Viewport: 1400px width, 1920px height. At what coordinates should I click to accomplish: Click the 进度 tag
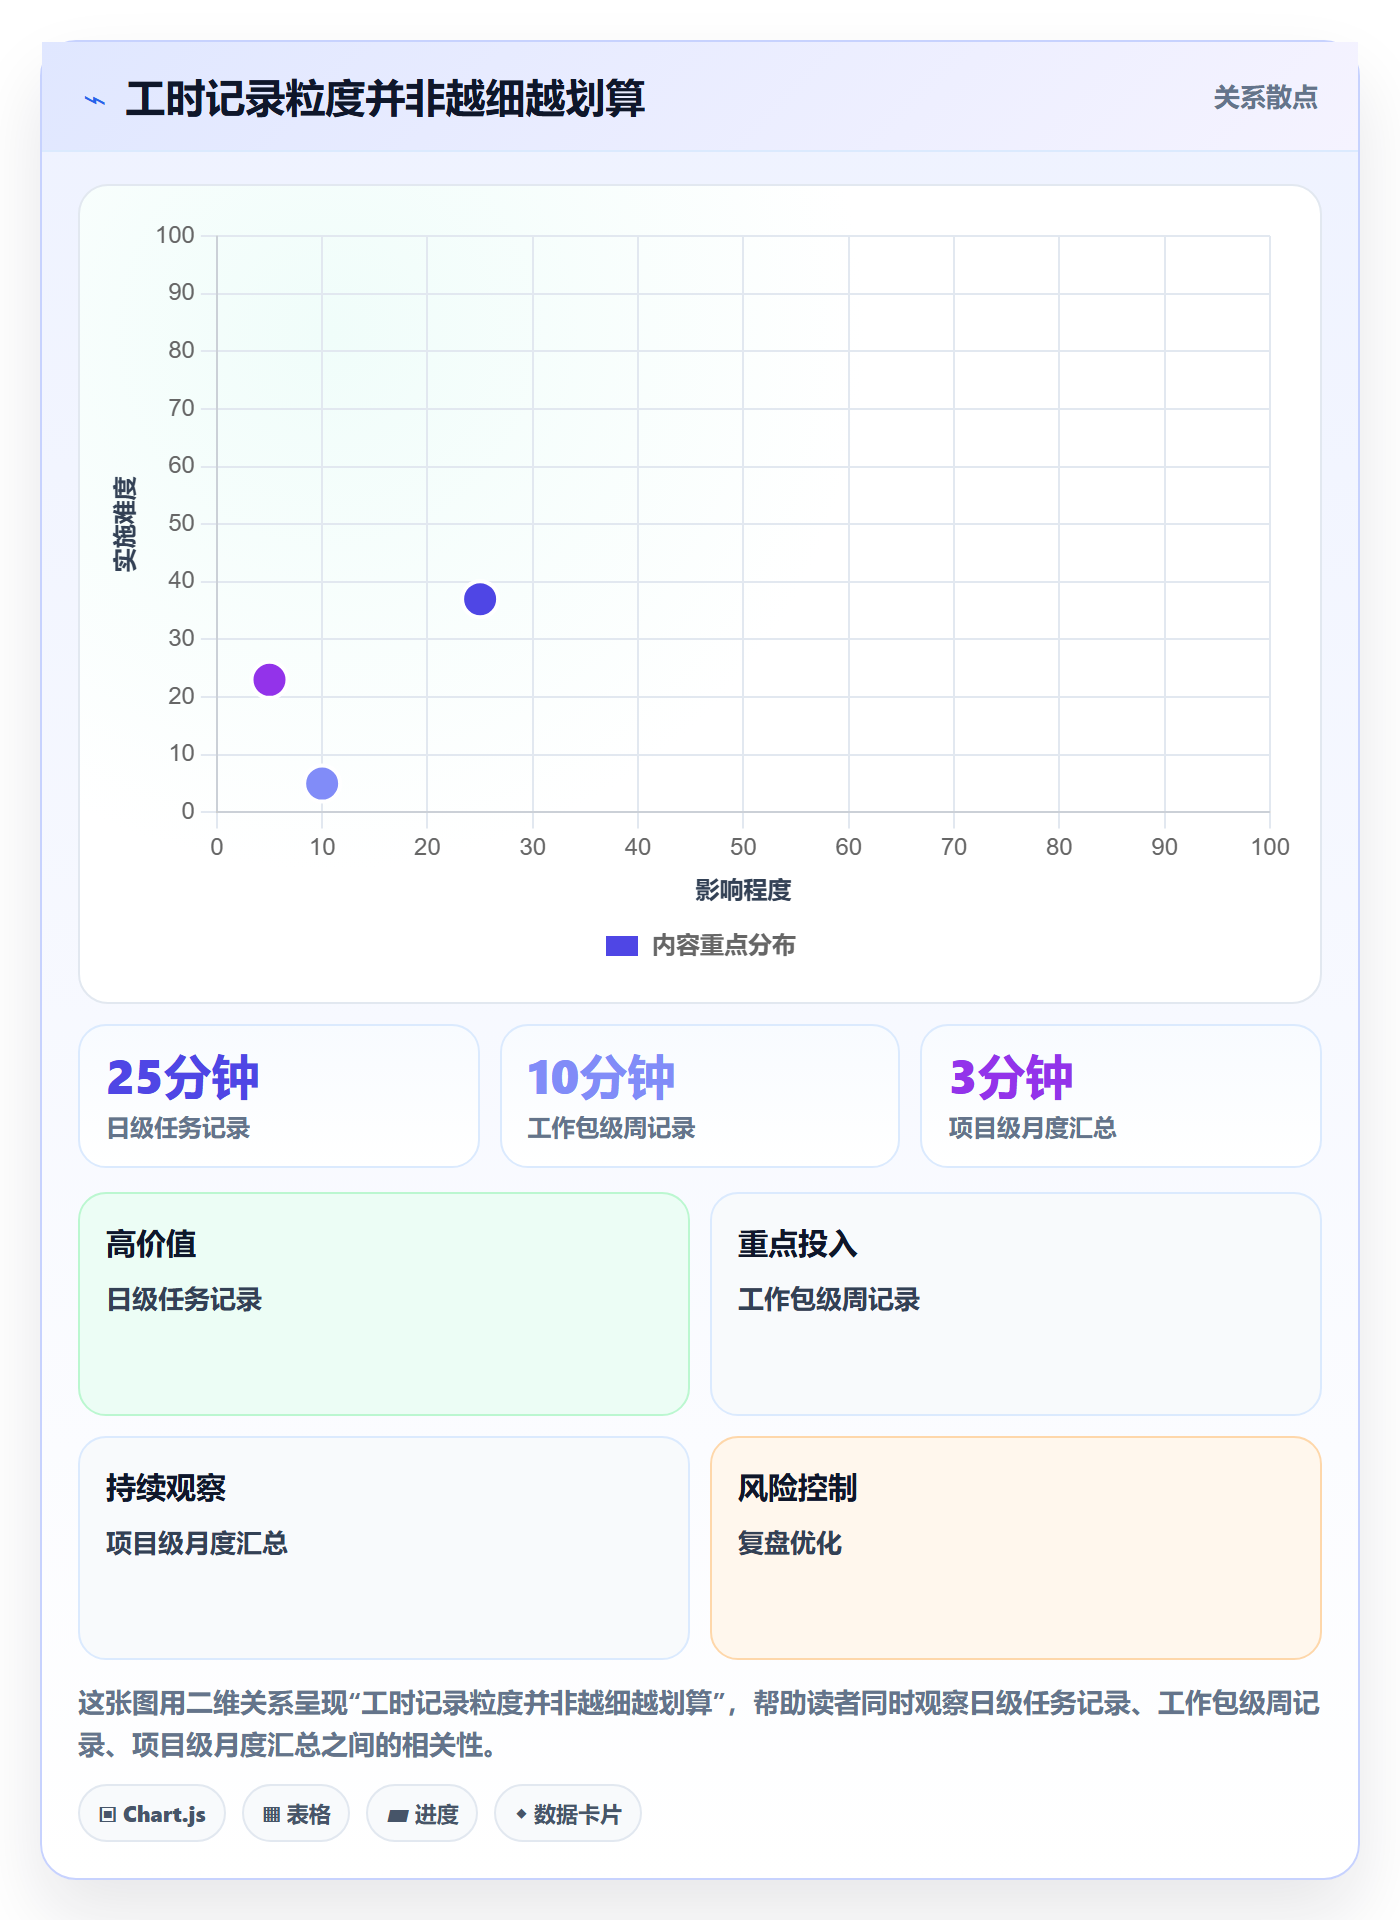pos(422,1814)
